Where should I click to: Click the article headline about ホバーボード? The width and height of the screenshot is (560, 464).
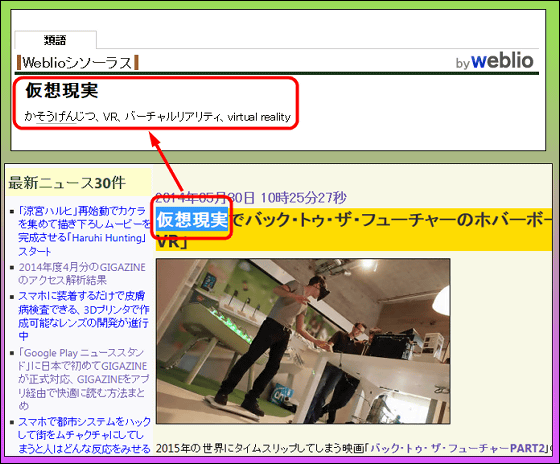354,229
